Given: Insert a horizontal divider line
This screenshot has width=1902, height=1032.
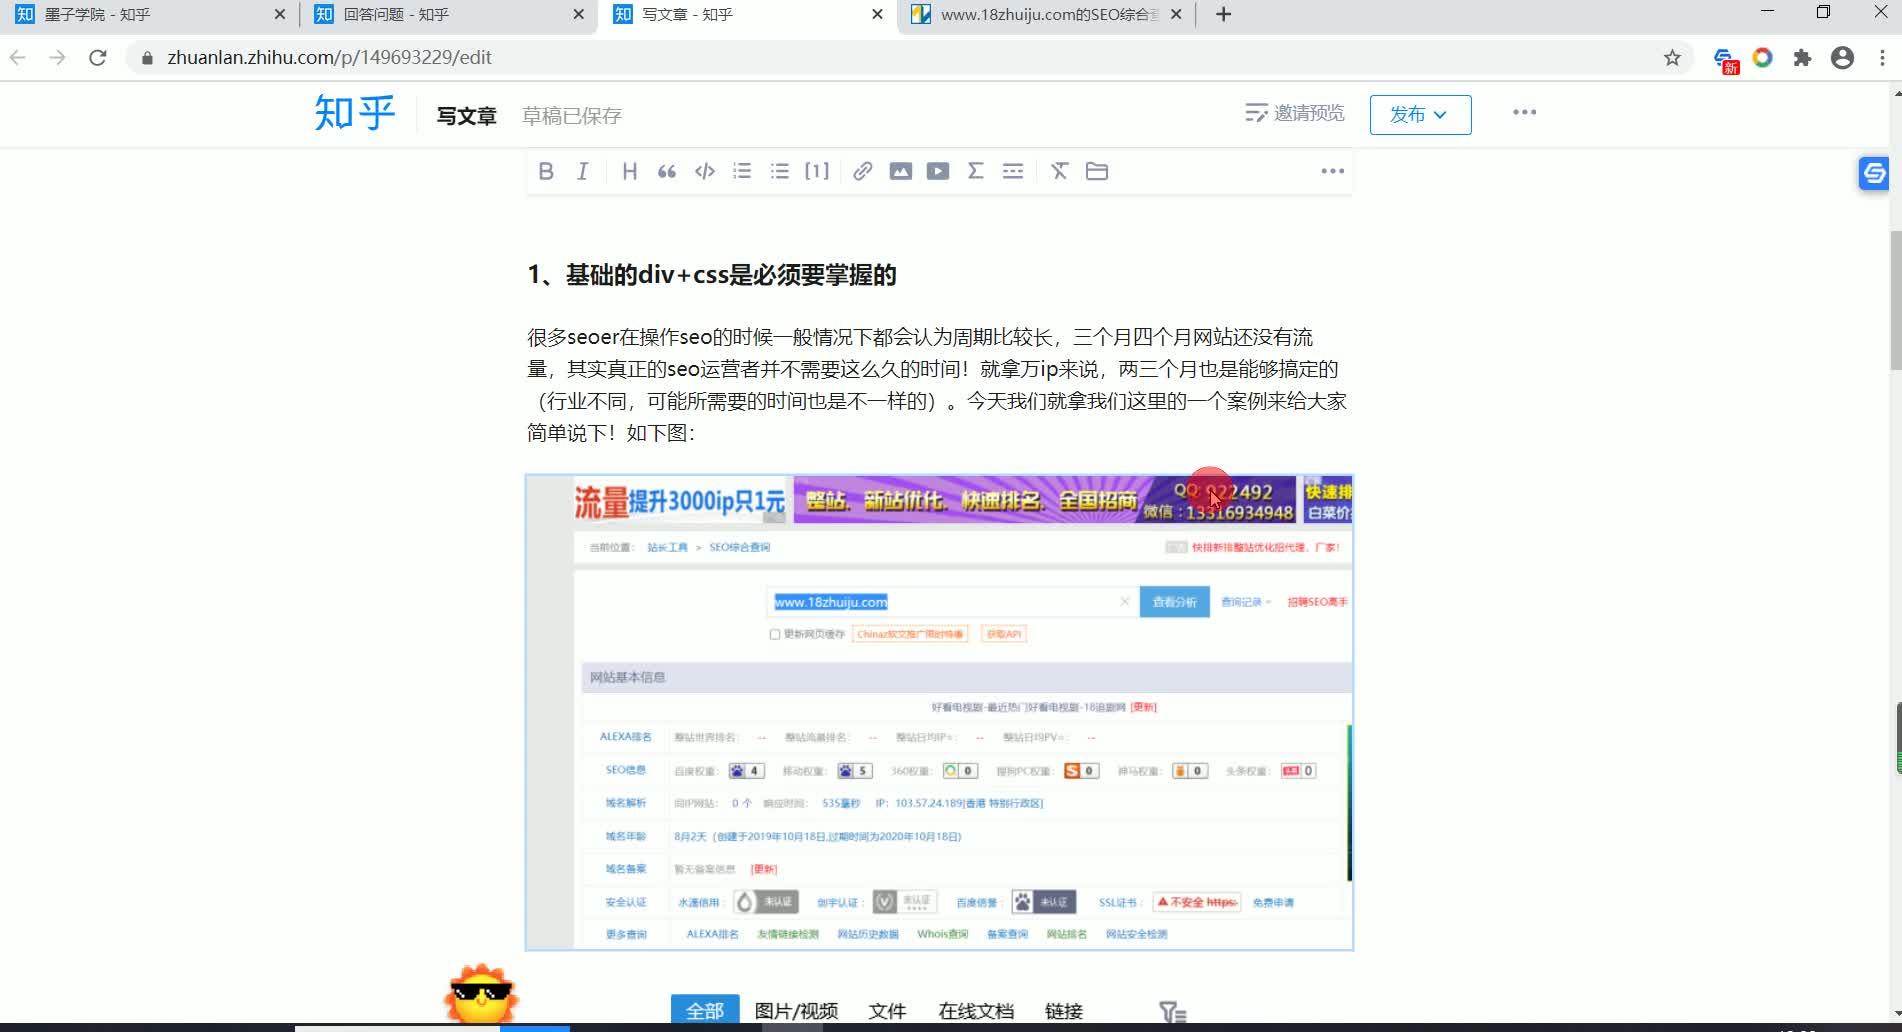Looking at the screenshot, I should pos(1013,171).
